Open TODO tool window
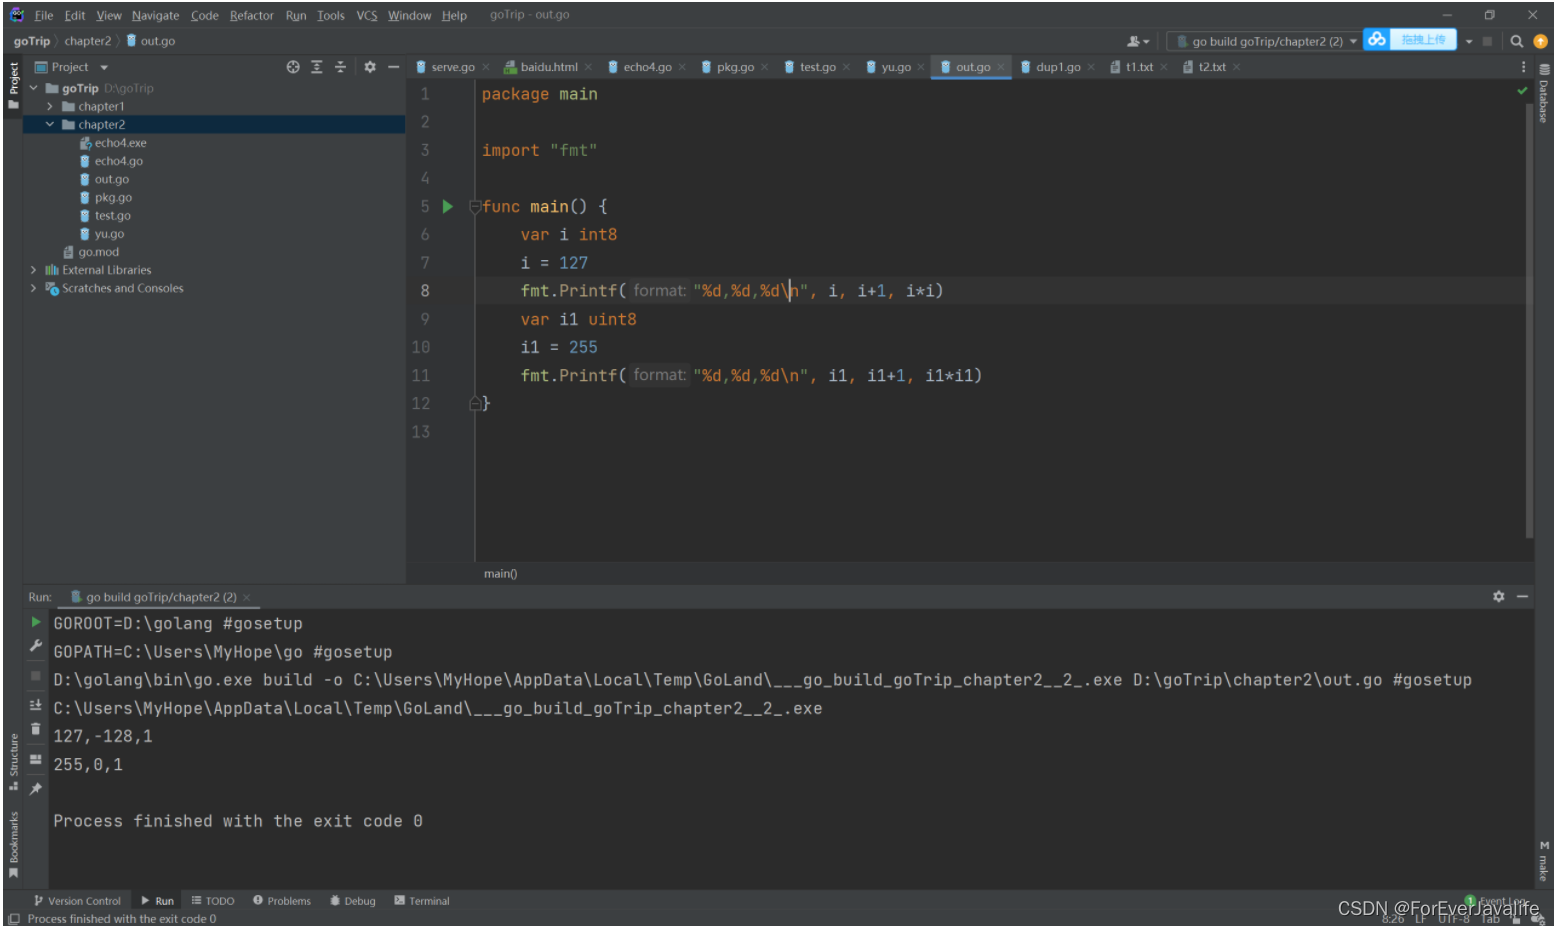The width and height of the screenshot is (1555, 926). pos(213,901)
